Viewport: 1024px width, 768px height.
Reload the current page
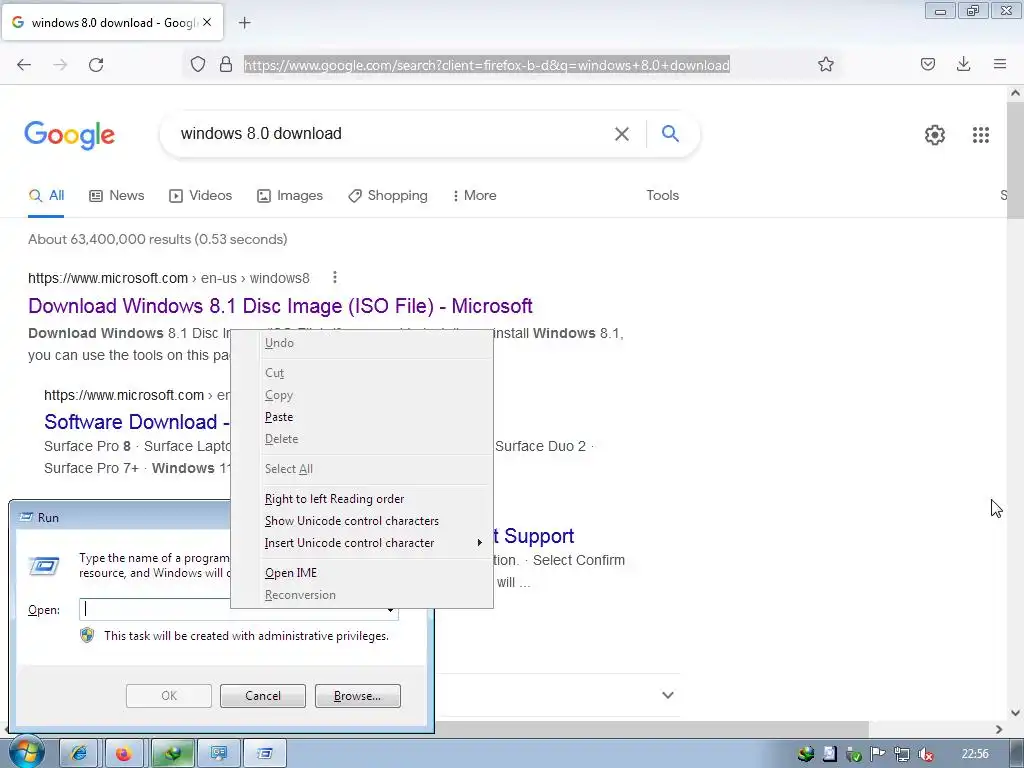(96, 65)
